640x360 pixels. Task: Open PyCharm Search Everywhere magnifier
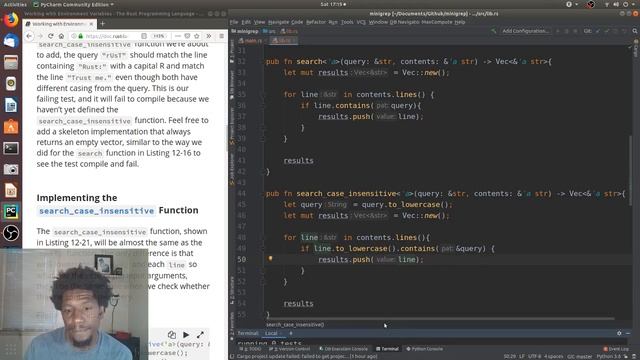(635, 31)
